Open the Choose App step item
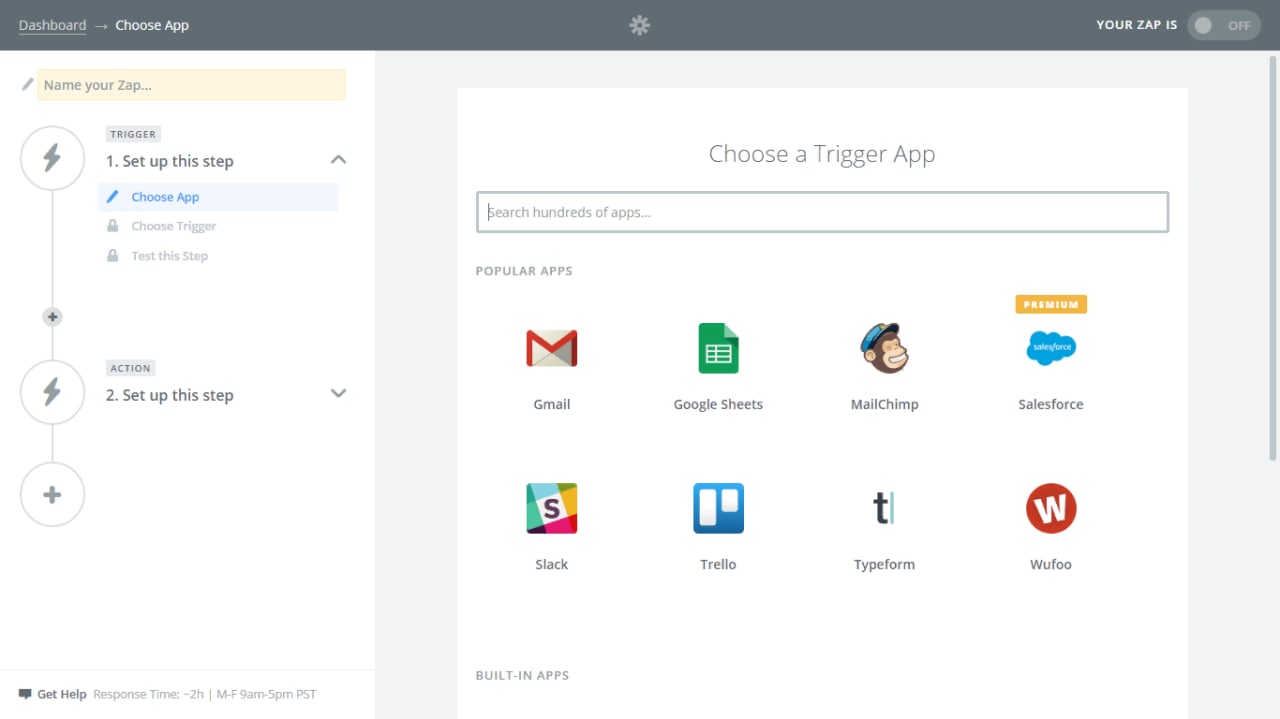This screenshot has height=719, width=1280. pos(218,197)
